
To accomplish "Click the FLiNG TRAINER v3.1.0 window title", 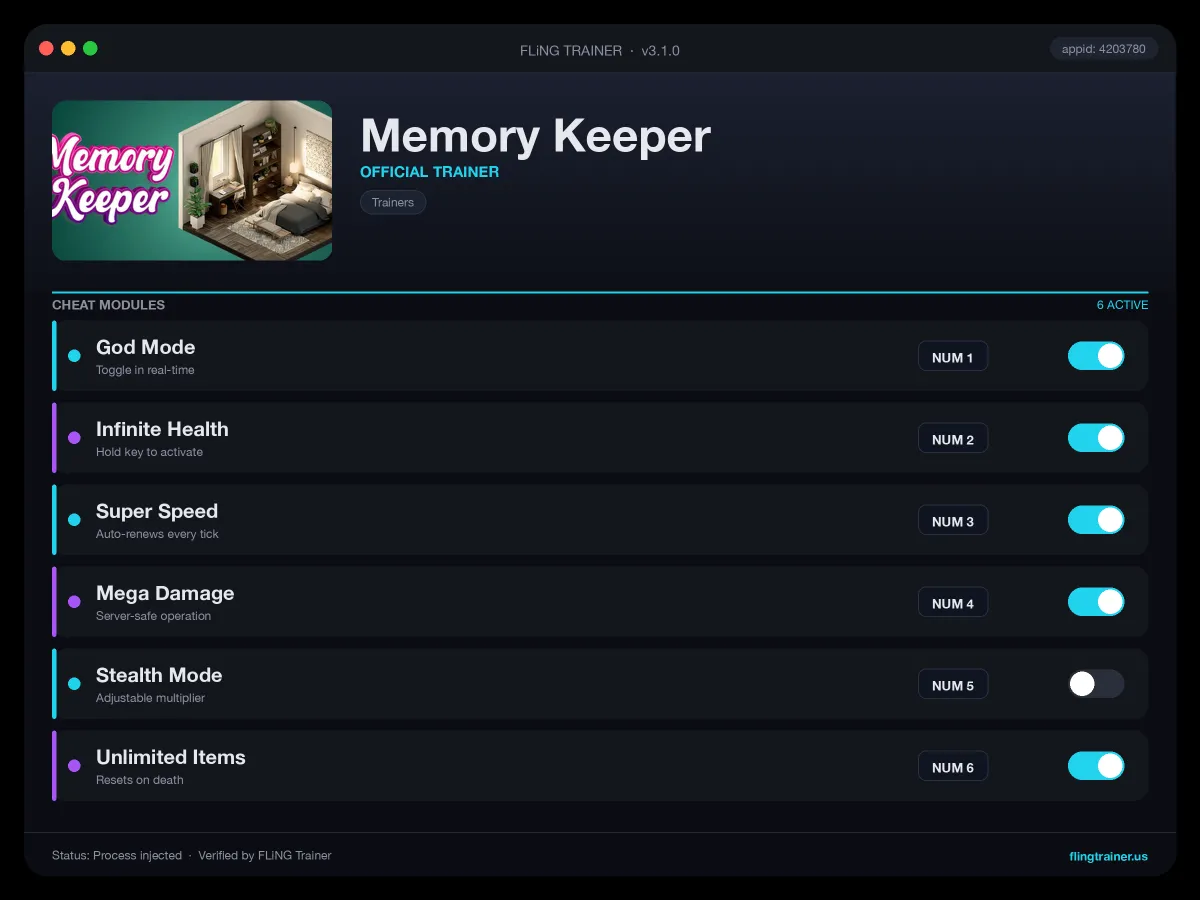I will click(x=600, y=50).
